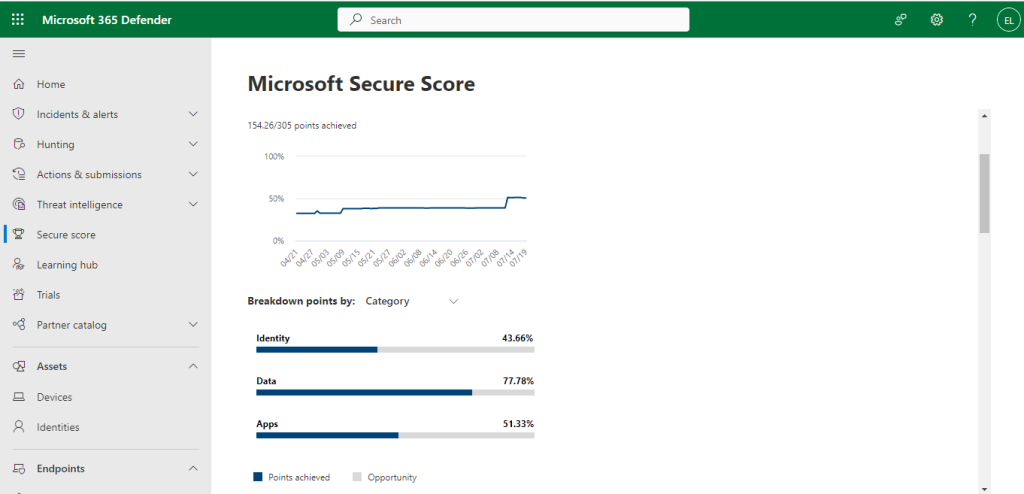This screenshot has height=494, width=1024.
Task: Open the Help question mark icon
Action: [972, 20]
